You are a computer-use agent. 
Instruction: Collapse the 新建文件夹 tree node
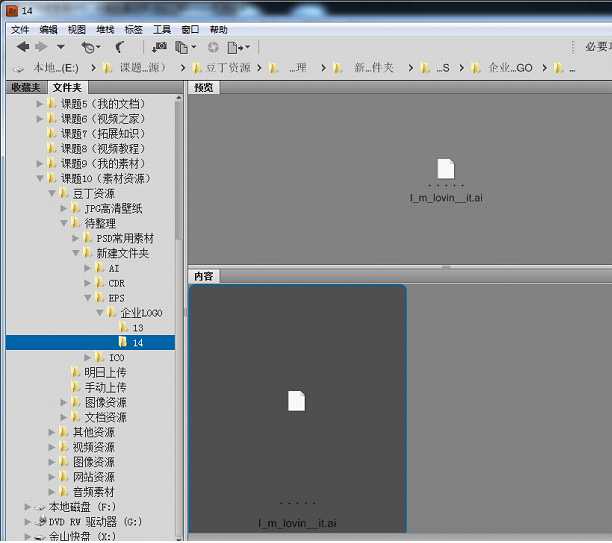point(76,253)
